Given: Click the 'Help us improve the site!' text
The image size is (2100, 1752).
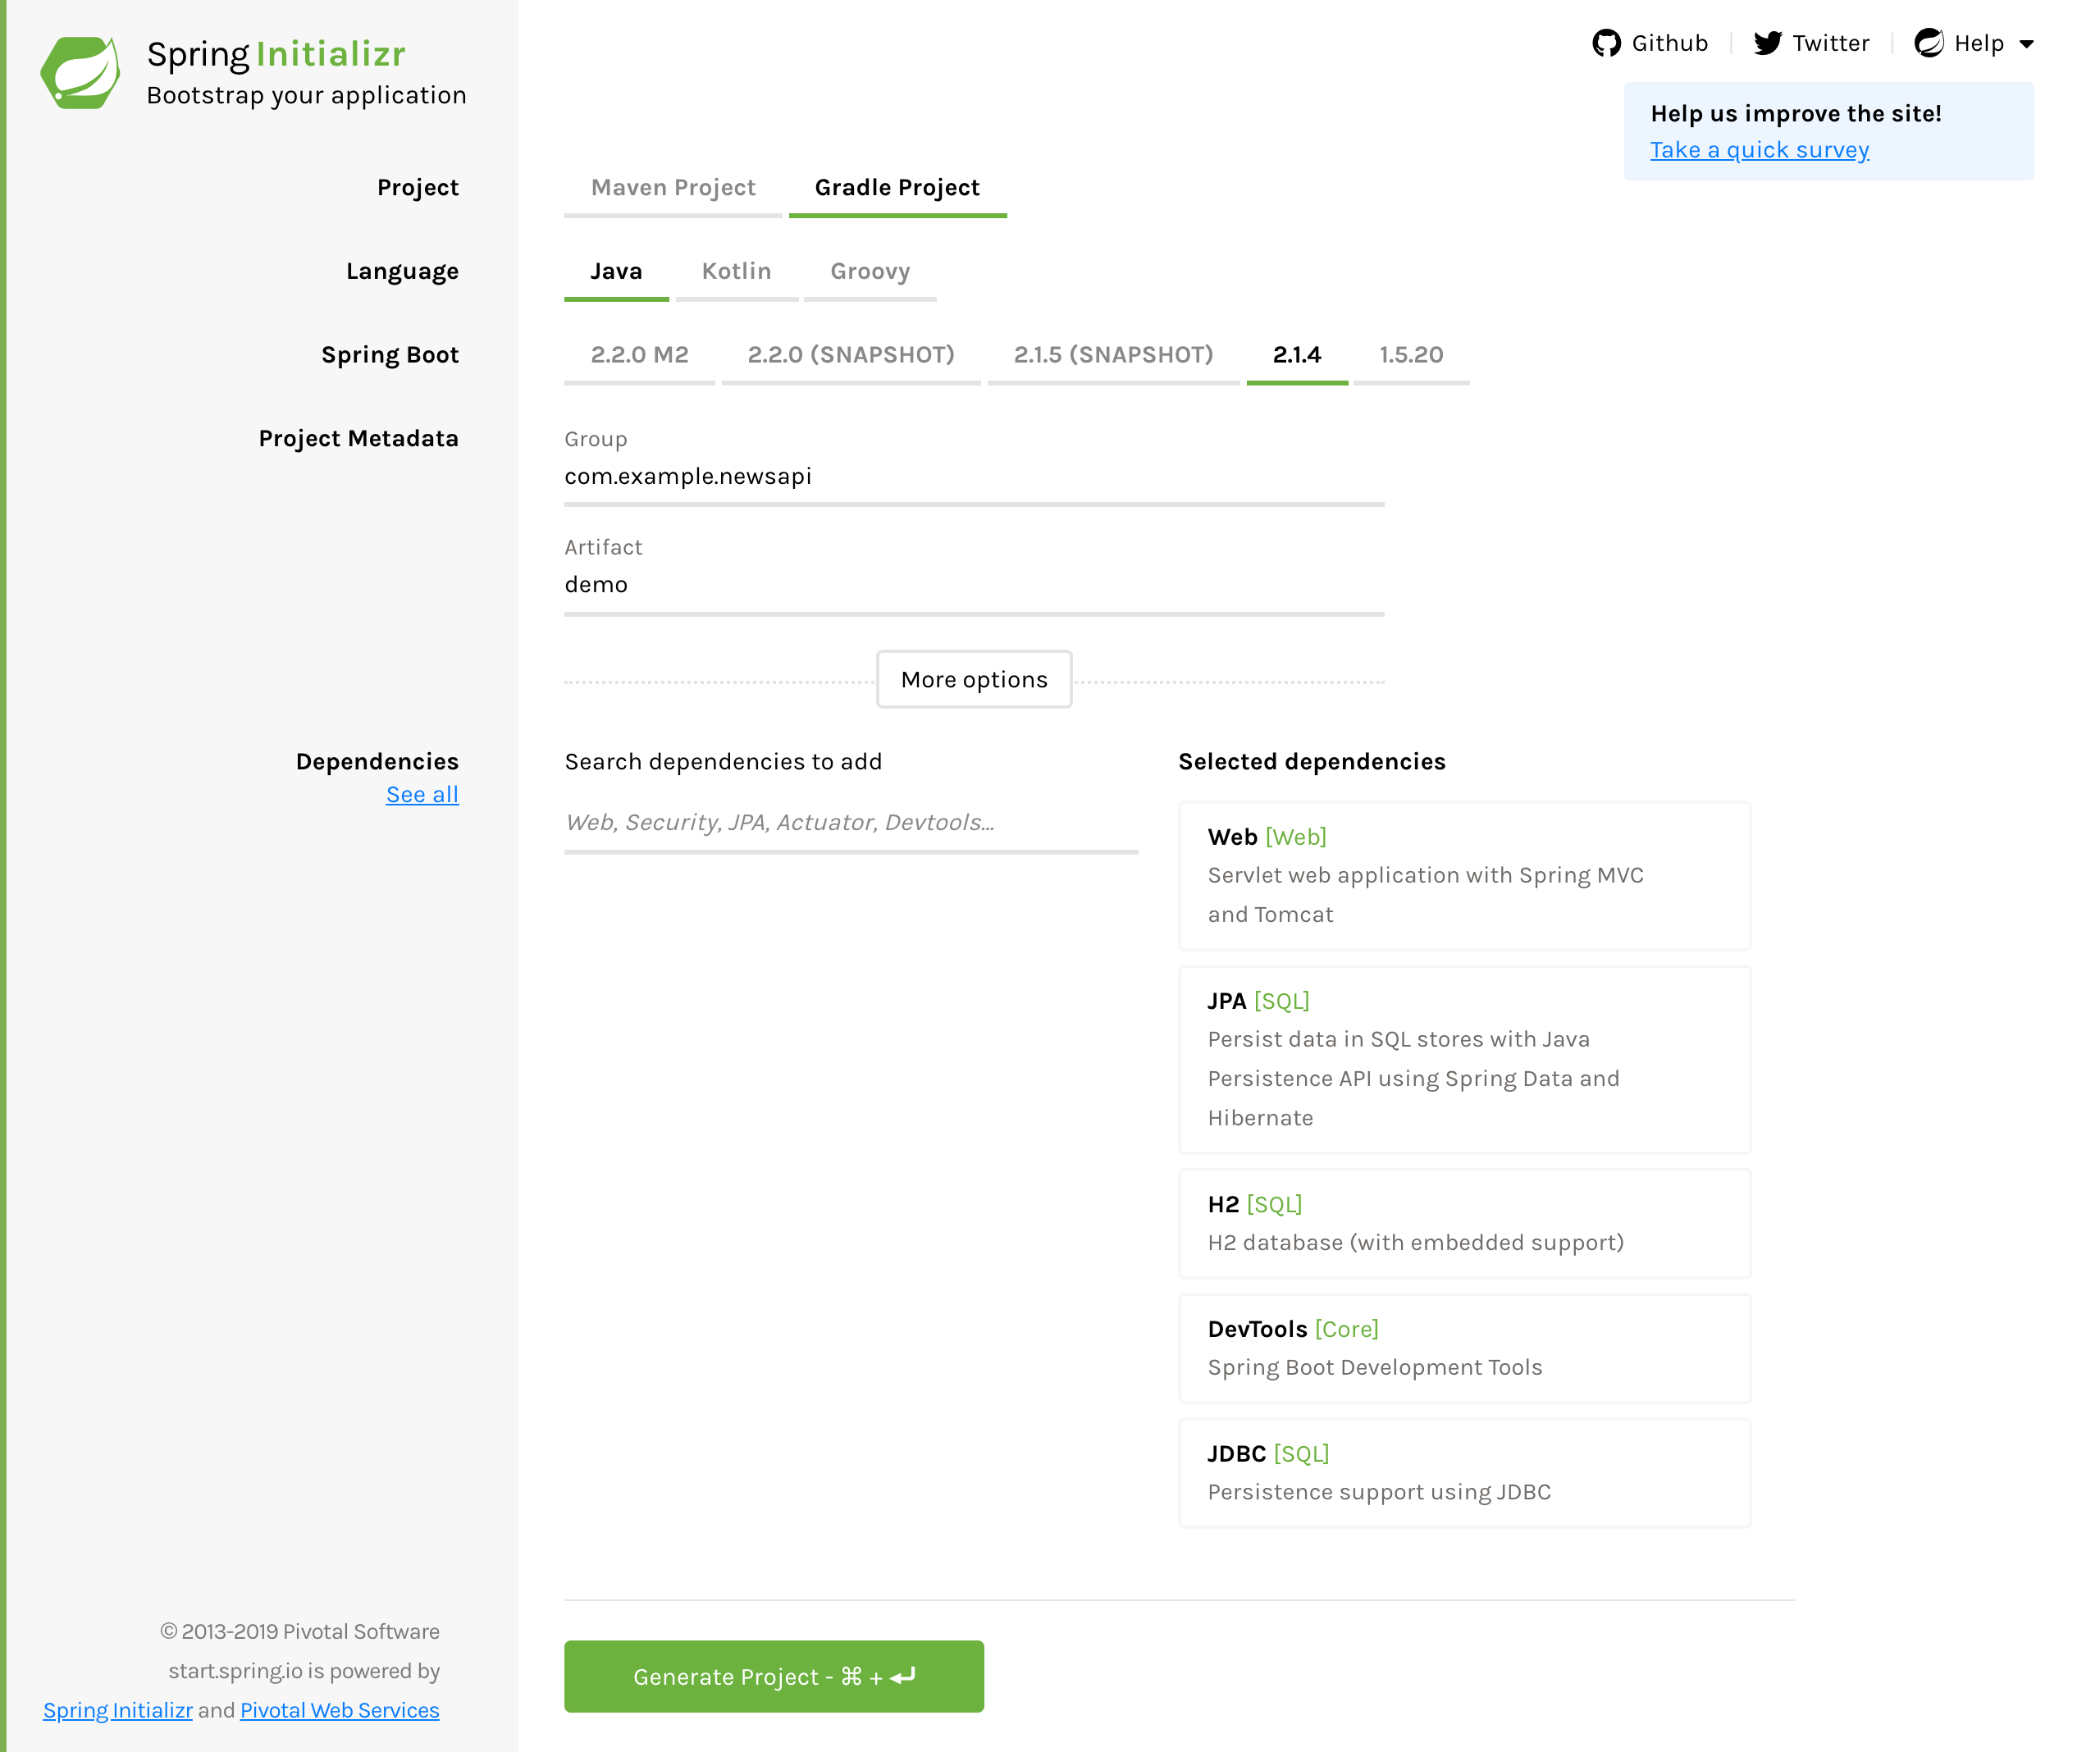Looking at the screenshot, I should click(x=1796, y=114).
